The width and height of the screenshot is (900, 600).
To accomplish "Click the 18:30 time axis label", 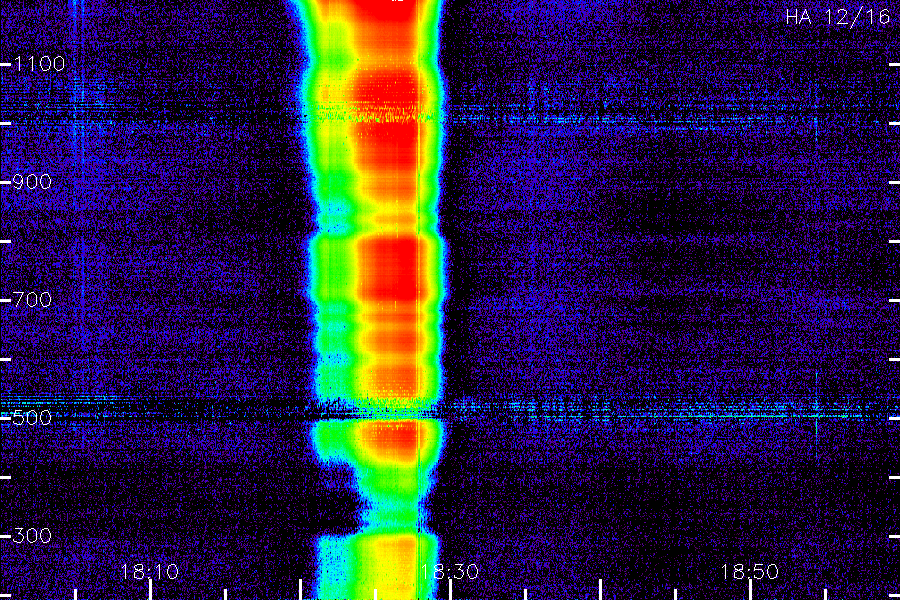I will click(x=450, y=572).
